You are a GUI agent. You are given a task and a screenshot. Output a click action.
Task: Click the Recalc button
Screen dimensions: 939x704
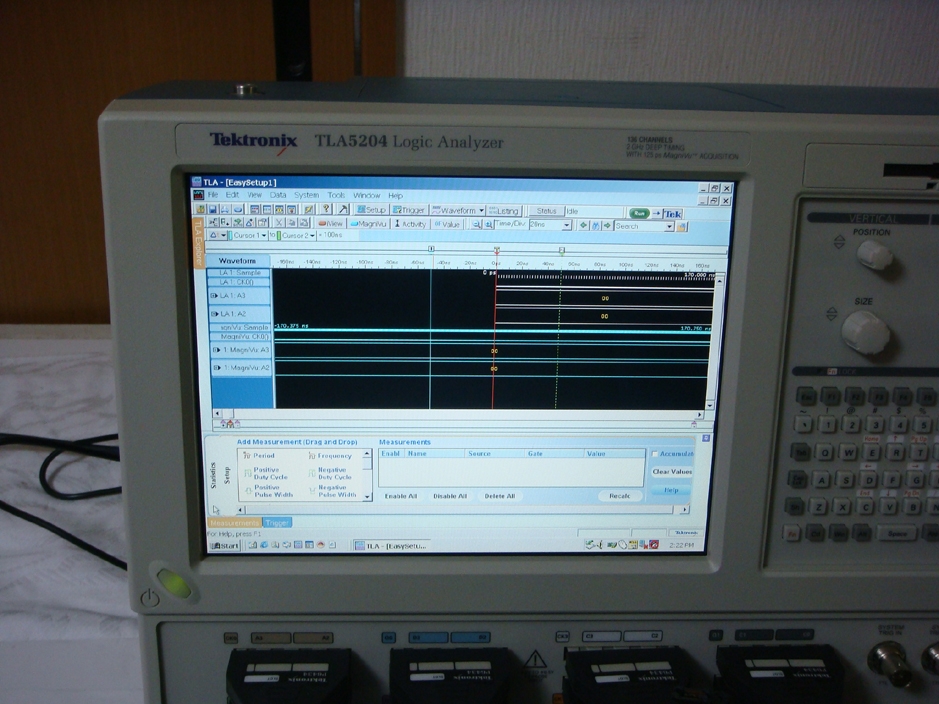(x=620, y=496)
